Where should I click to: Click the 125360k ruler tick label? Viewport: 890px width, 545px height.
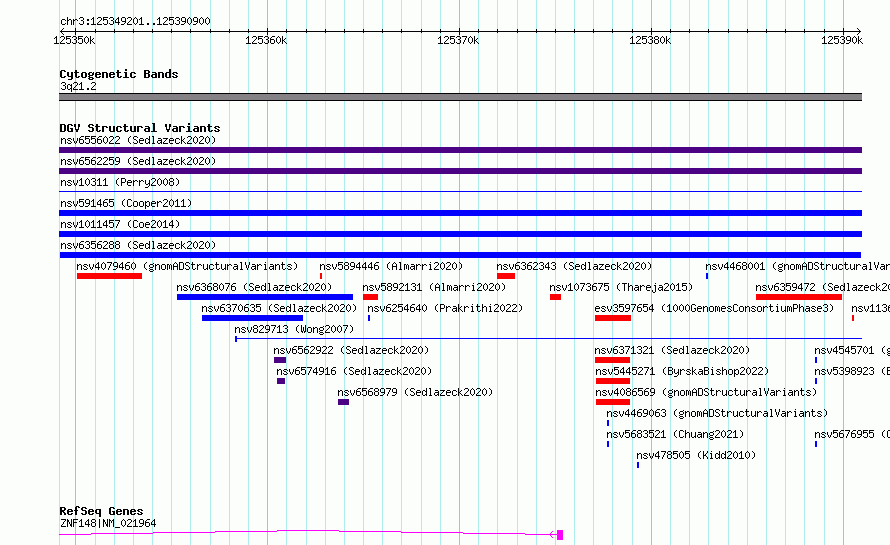click(266, 40)
